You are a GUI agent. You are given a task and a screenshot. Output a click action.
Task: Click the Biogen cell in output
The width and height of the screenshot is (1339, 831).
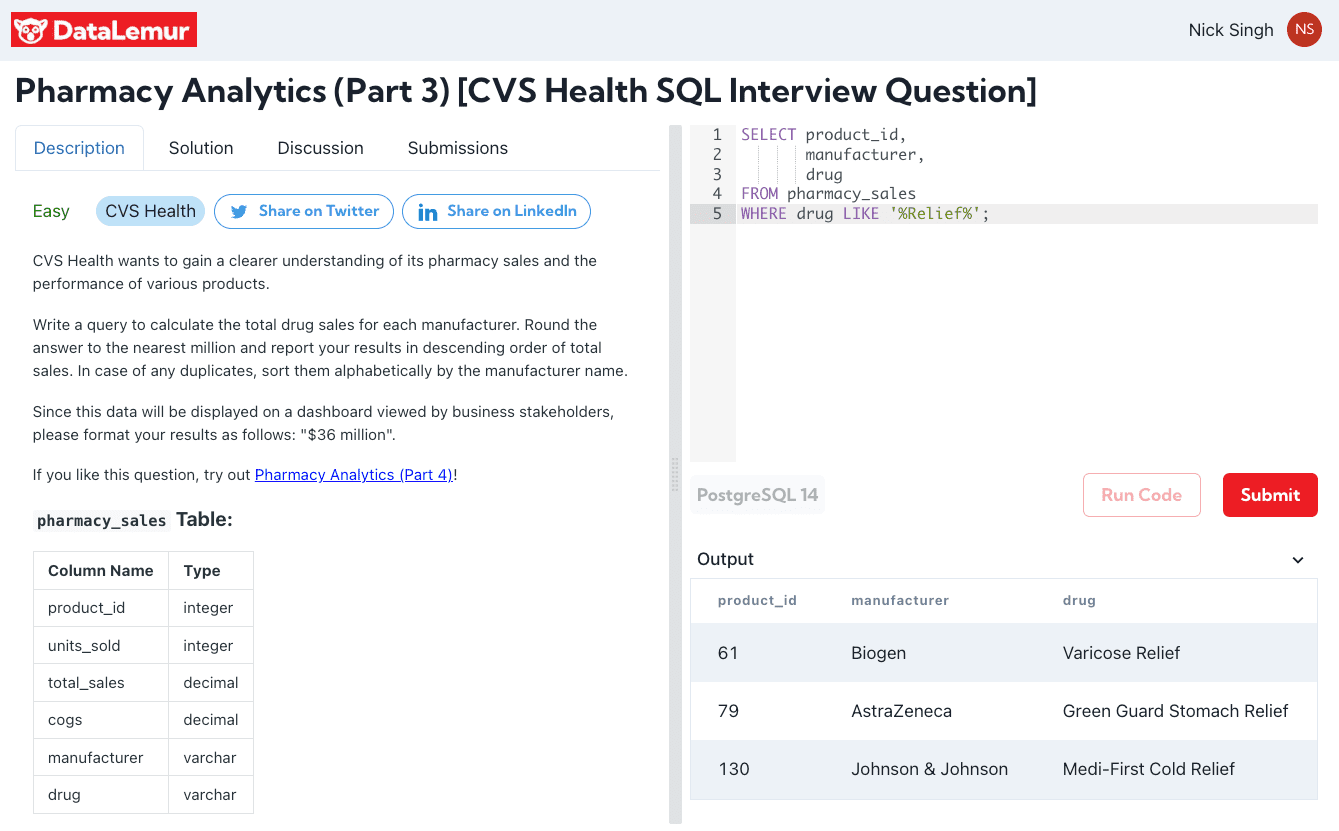[x=878, y=653]
